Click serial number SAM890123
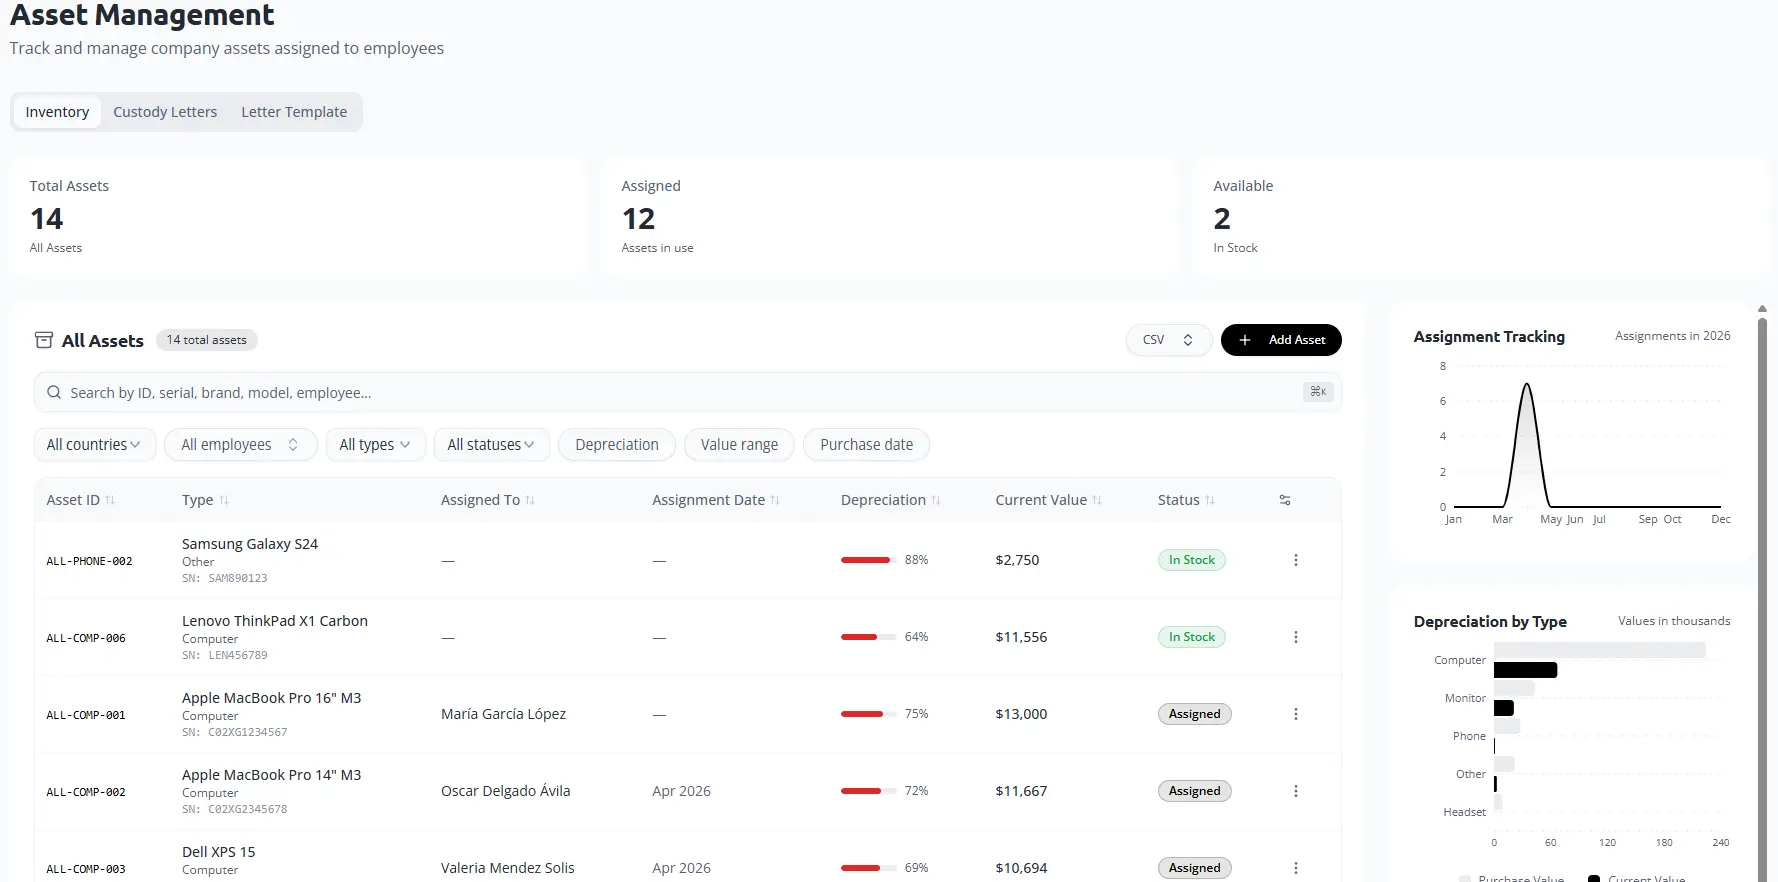 [x=238, y=578]
